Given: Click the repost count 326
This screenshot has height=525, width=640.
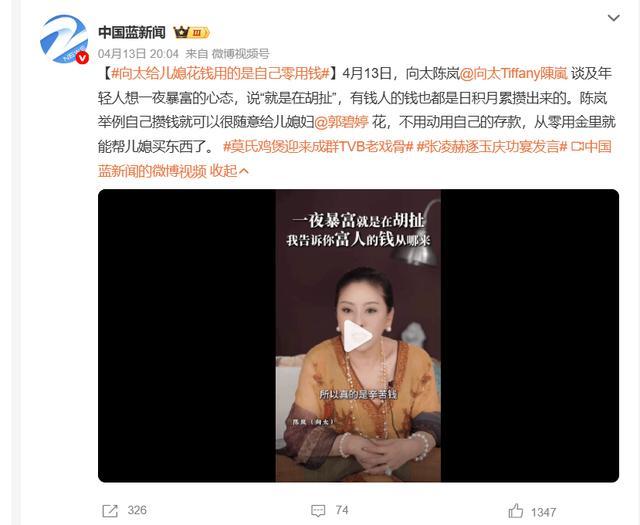Looking at the screenshot, I should 137,510.
